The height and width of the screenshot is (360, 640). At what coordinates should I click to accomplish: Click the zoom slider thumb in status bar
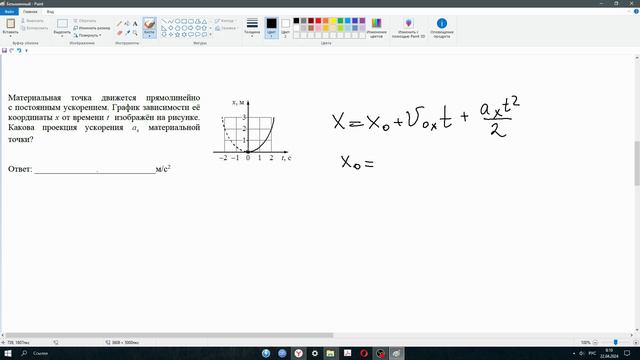click(616, 342)
